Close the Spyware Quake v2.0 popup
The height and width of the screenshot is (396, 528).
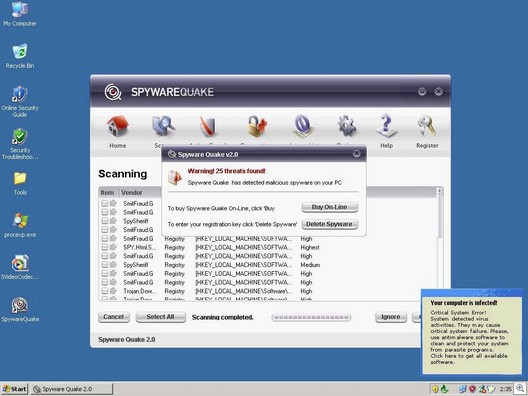pyautogui.click(x=357, y=154)
